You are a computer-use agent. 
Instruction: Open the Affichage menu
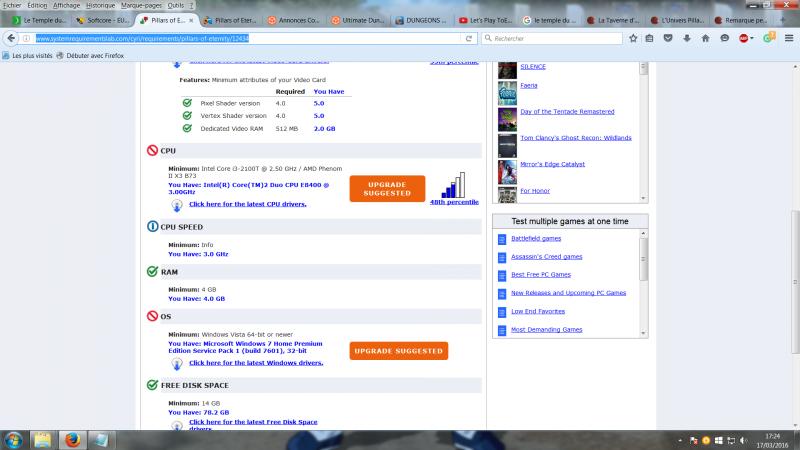point(66,5)
